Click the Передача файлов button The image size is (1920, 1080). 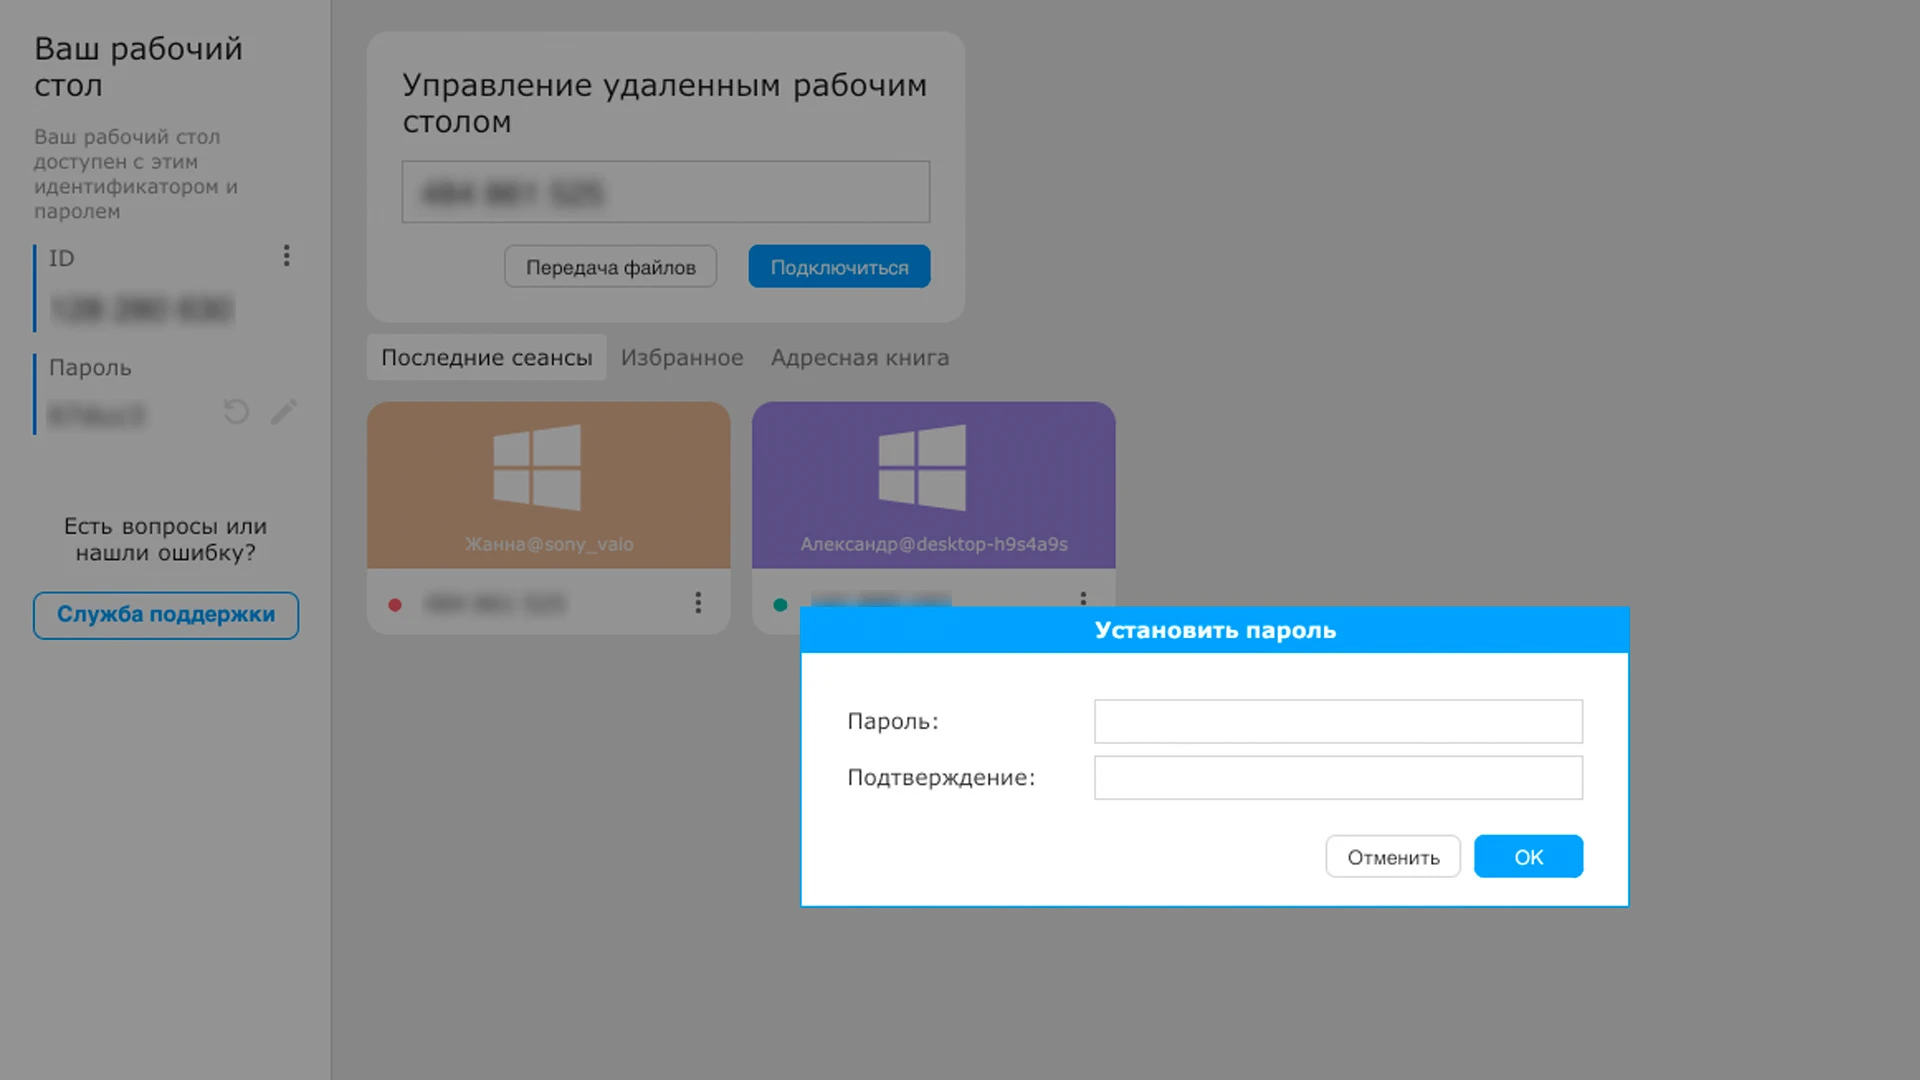610,267
